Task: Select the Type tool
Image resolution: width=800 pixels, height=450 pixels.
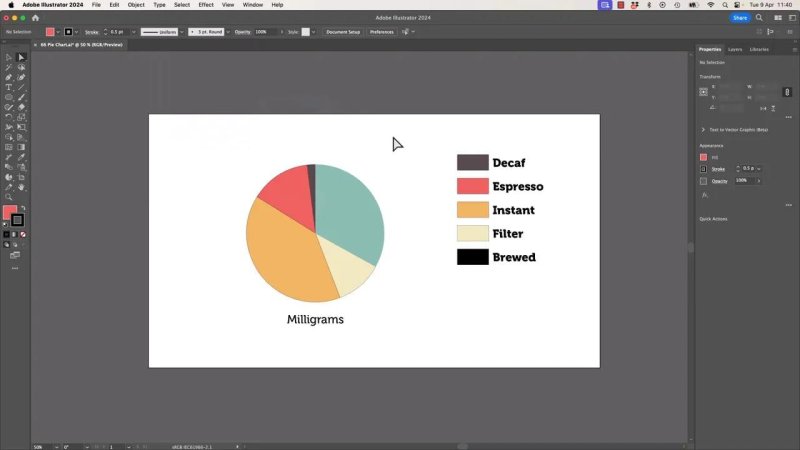Action: coord(9,87)
